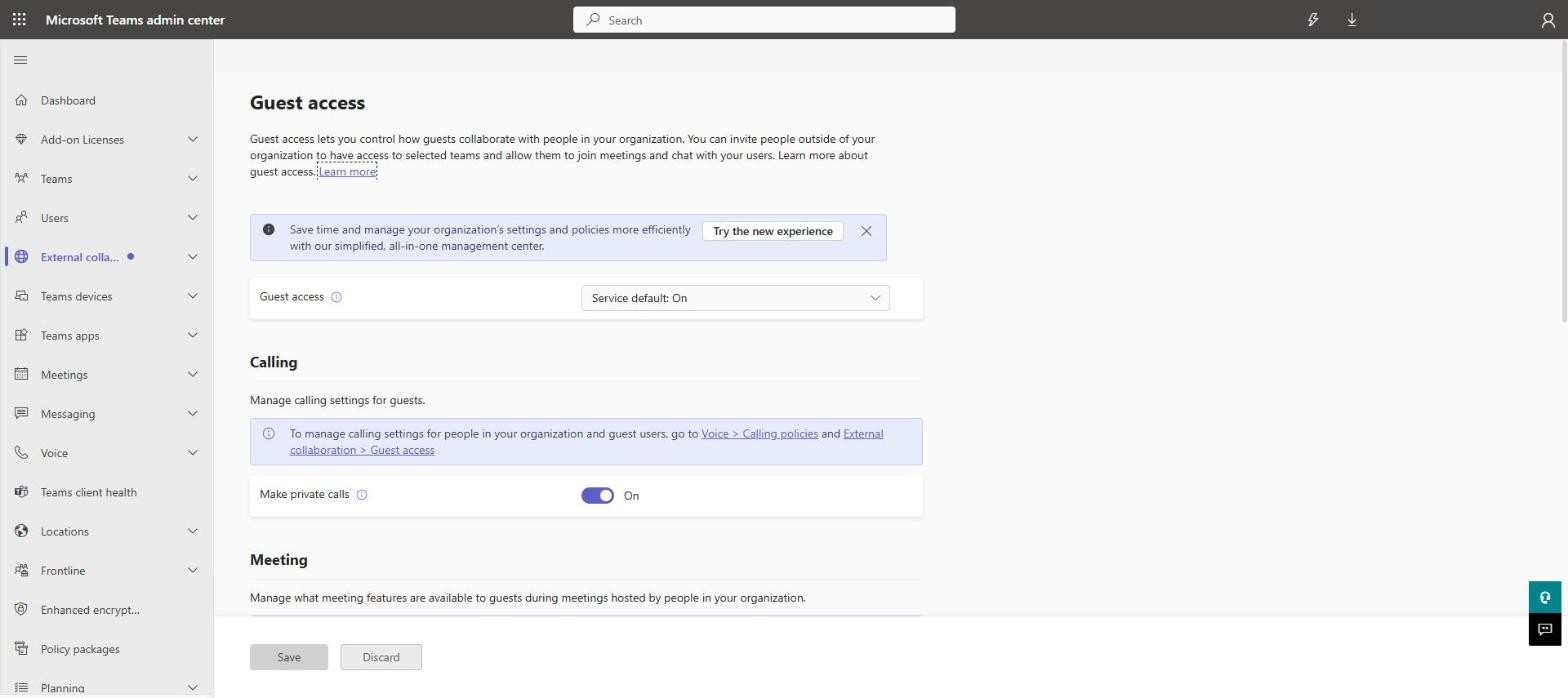This screenshot has width=1568, height=698.
Task: Open the lightning bolt icon in header
Action: coord(1313,19)
